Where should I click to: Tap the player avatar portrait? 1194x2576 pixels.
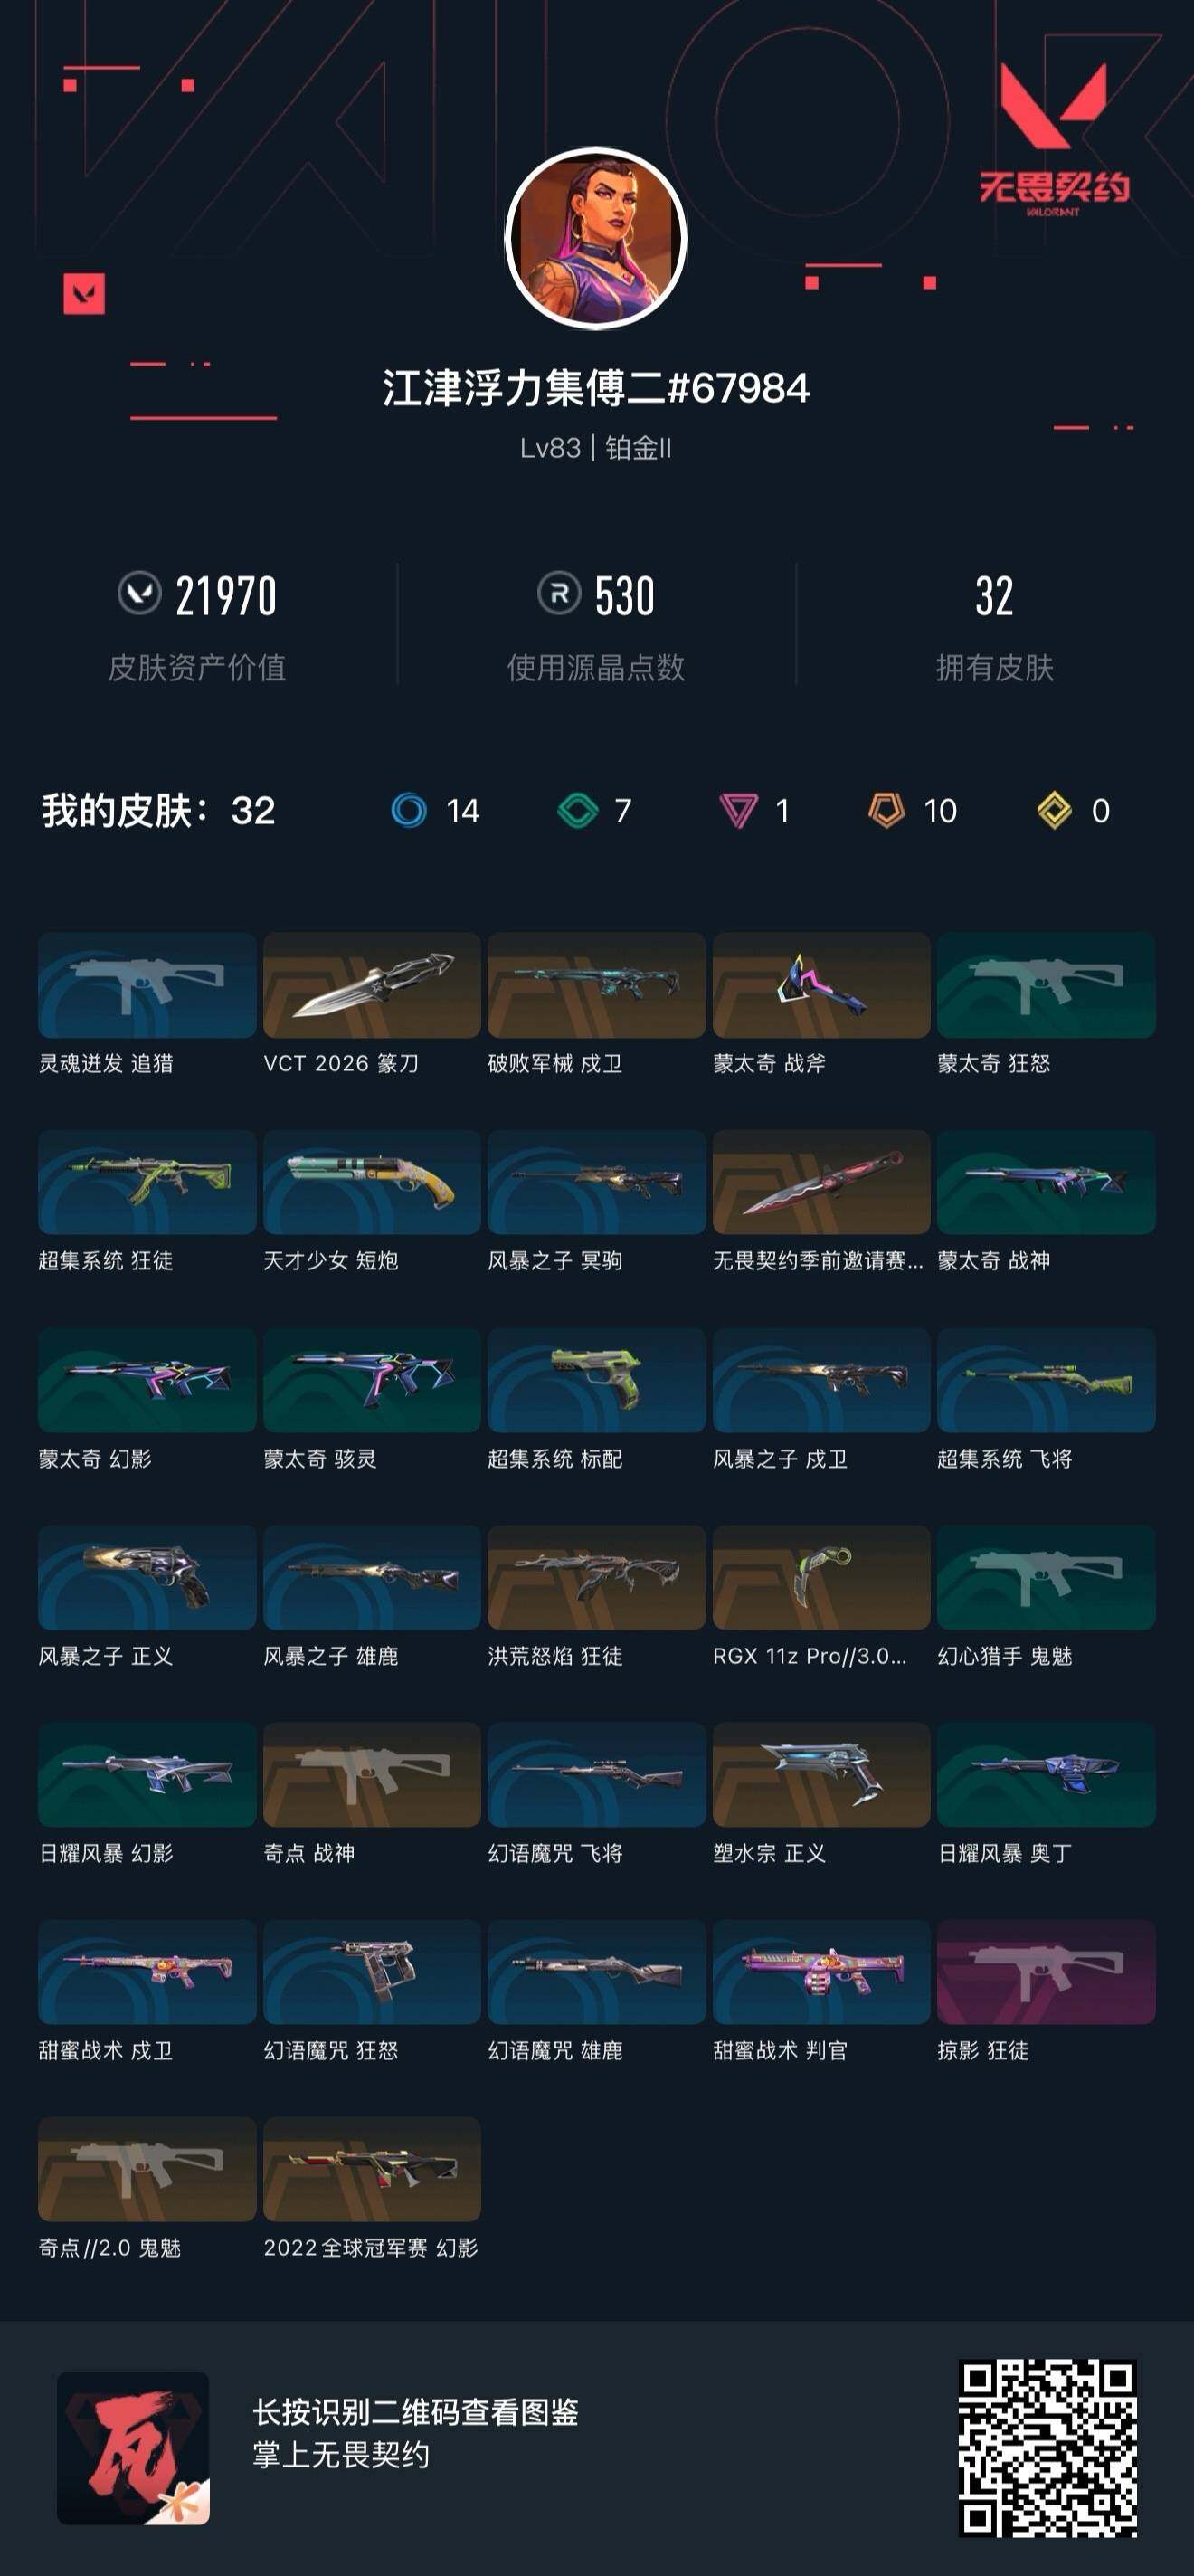click(x=596, y=239)
